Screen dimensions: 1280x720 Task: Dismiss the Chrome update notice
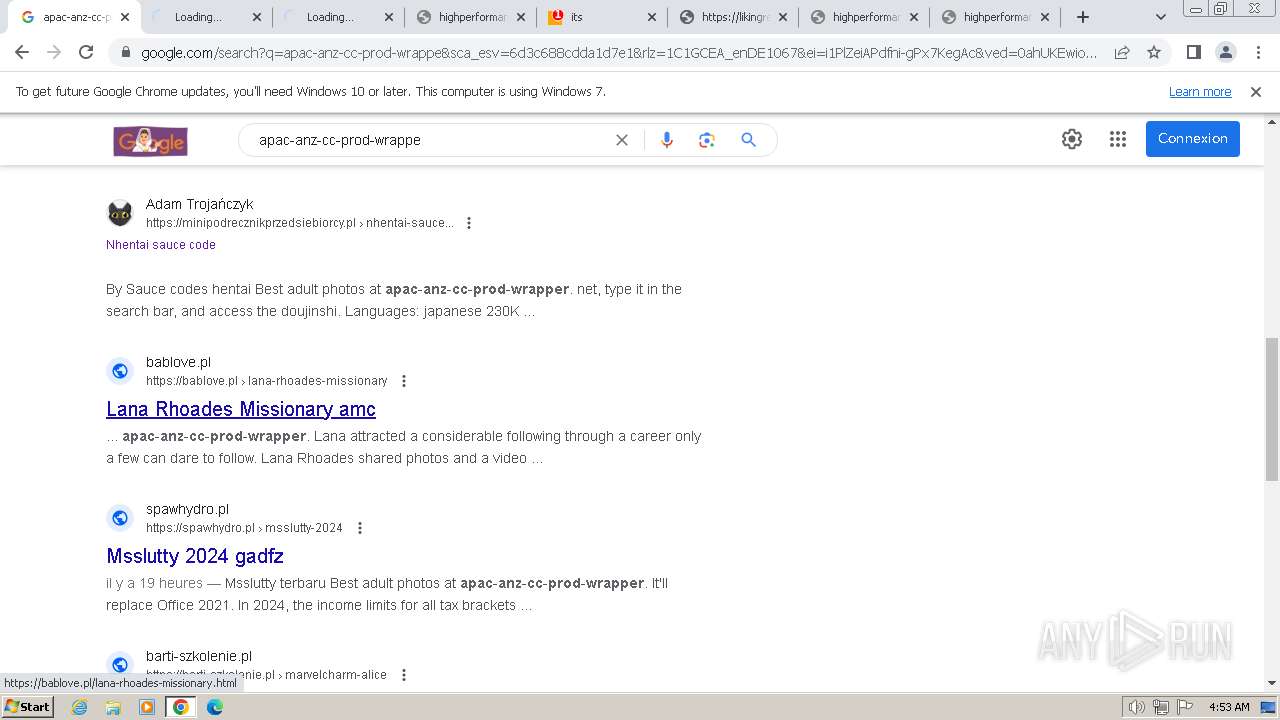pyautogui.click(x=1256, y=91)
